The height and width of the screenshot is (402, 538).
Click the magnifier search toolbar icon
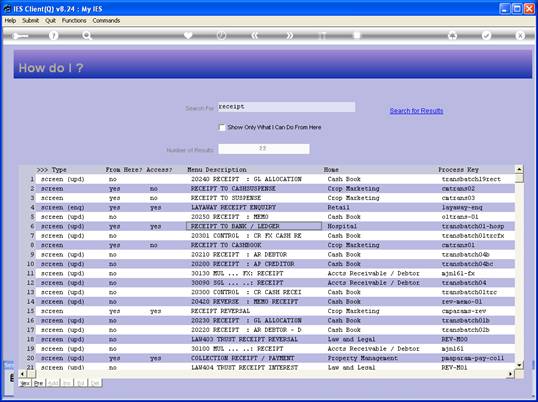click(87, 35)
